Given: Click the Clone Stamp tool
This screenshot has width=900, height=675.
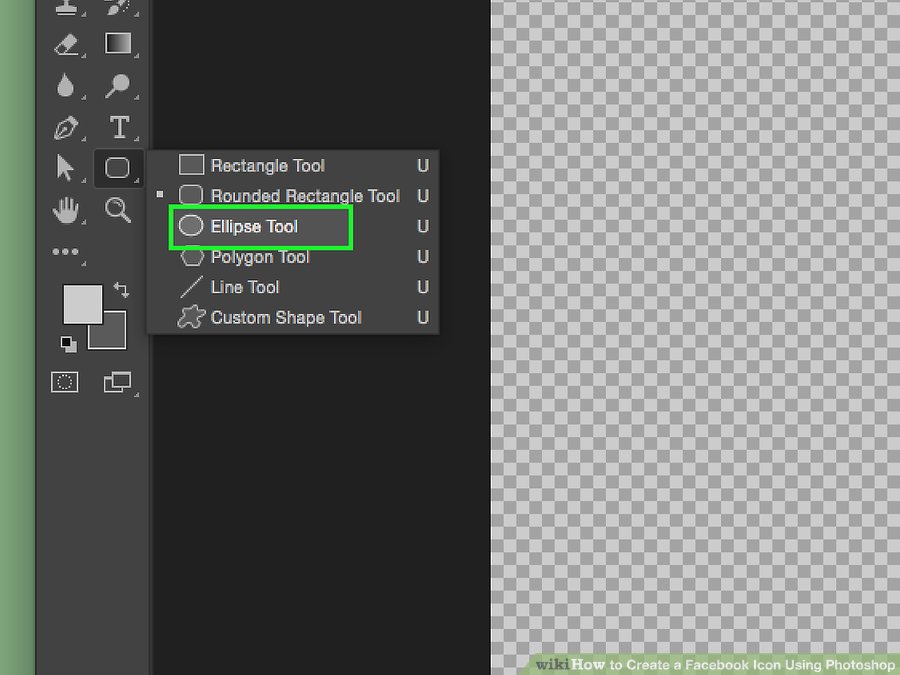Looking at the screenshot, I should [x=65, y=8].
